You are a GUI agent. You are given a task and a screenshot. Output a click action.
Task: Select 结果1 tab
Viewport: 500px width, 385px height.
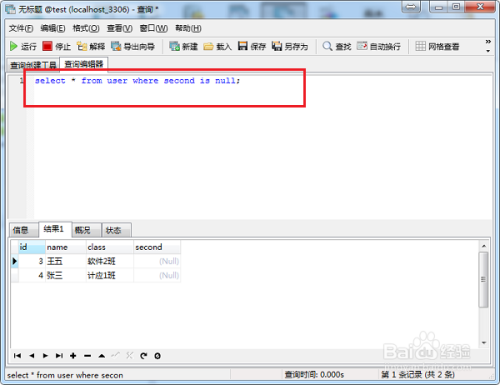click(54, 229)
